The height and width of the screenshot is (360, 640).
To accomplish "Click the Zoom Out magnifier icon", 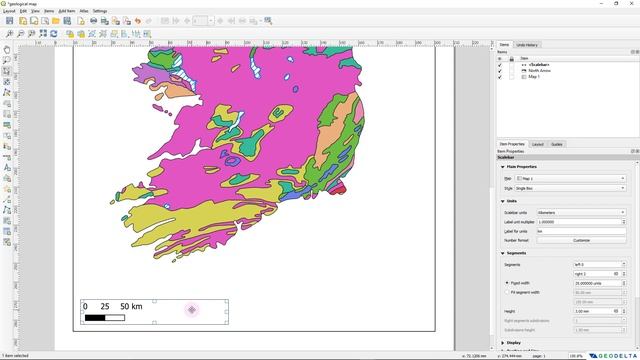I will point(20,33).
